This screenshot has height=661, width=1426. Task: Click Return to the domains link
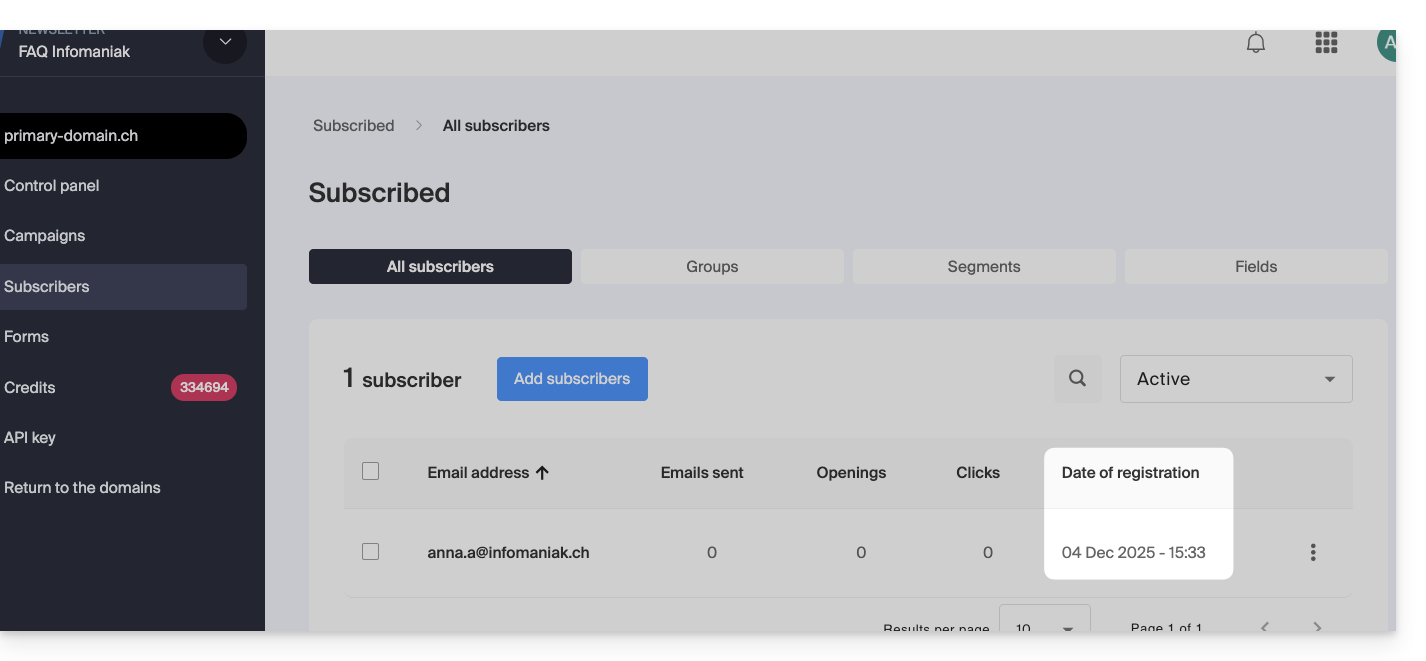point(82,488)
